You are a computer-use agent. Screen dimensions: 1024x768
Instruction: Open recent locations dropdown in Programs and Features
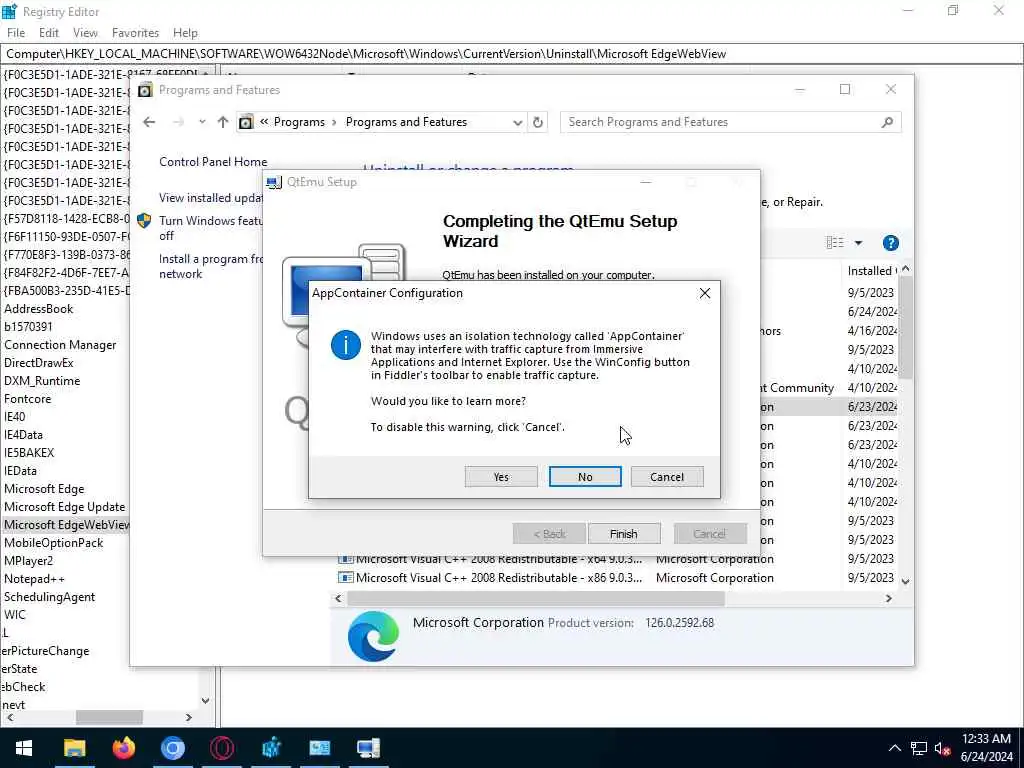click(202, 122)
